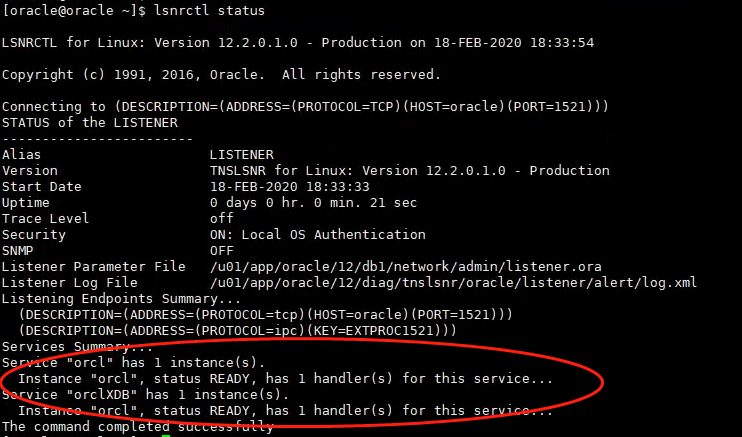The width and height of the screenshot is (742, 437).
Task: Click the Copyright 1991, 2016 Oracle line
Action: 221,75
